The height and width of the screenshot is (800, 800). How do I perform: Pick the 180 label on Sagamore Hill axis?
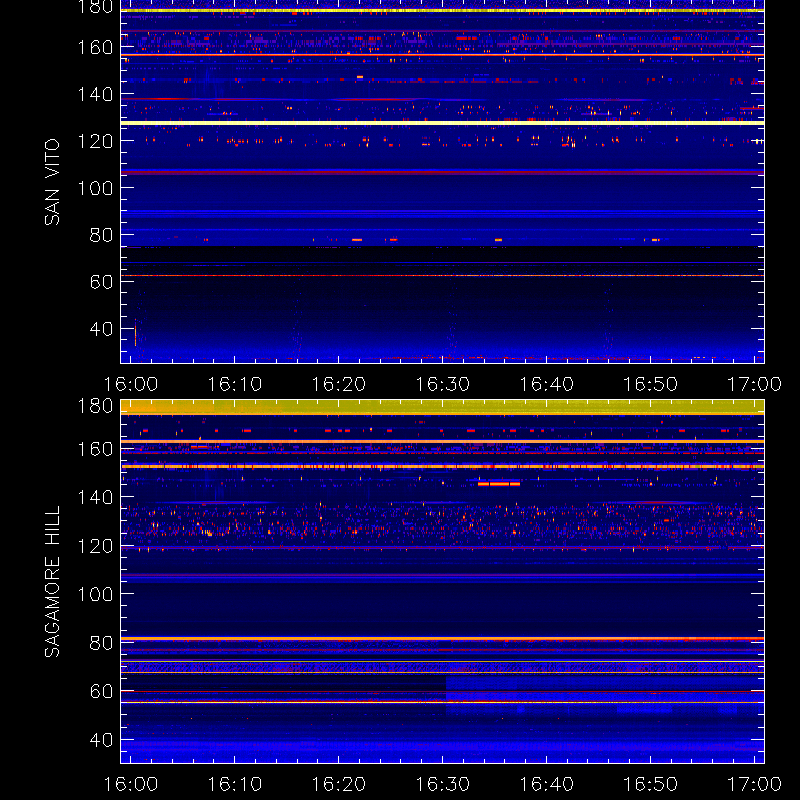[x=95, y=406]
